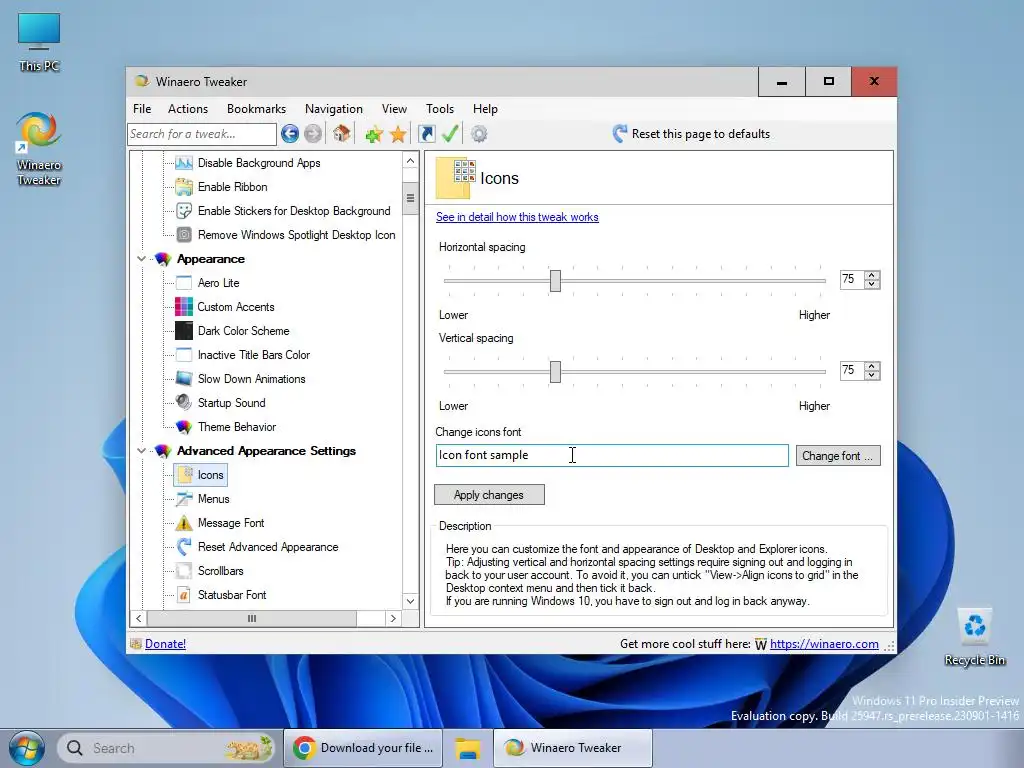Click the Start button on taskbar
The width and height of the screenshot is (1024, 768).
[27, 748]
